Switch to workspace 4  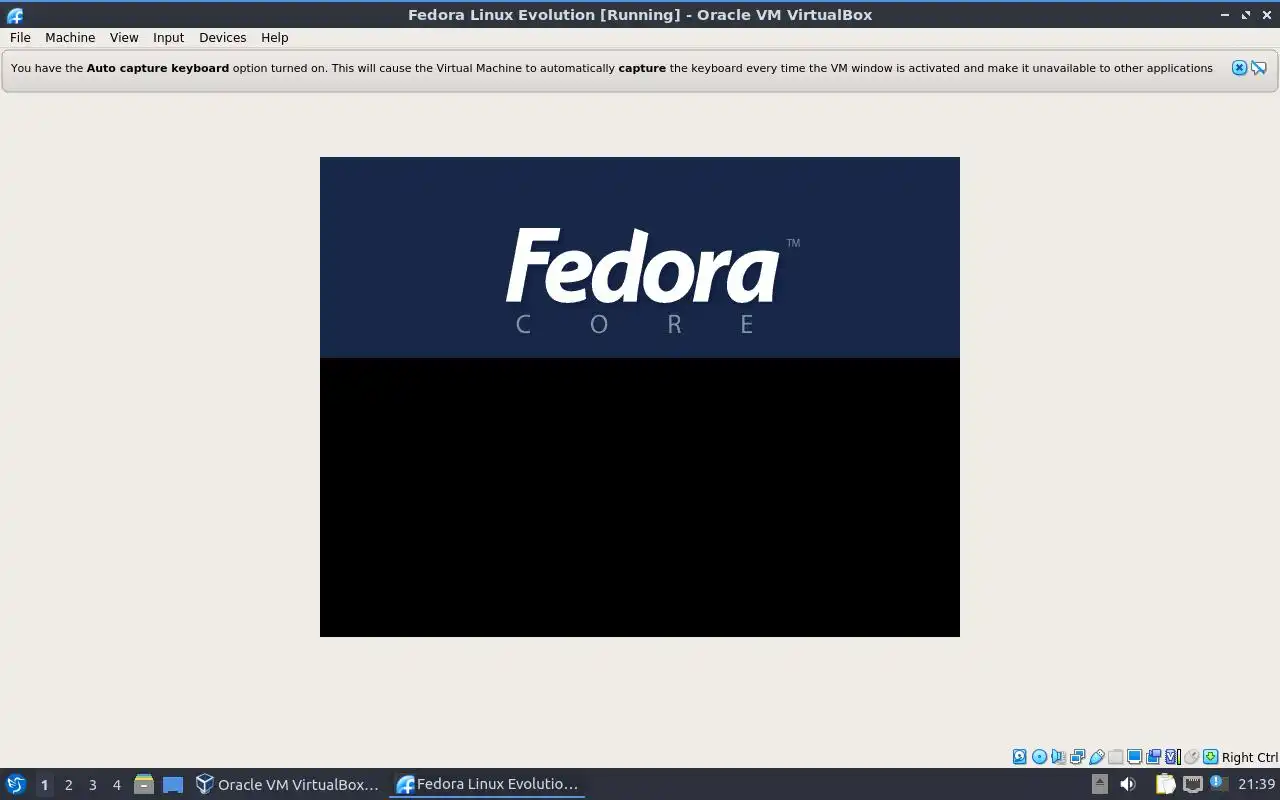pyautogui.click(x=116, y=785)
